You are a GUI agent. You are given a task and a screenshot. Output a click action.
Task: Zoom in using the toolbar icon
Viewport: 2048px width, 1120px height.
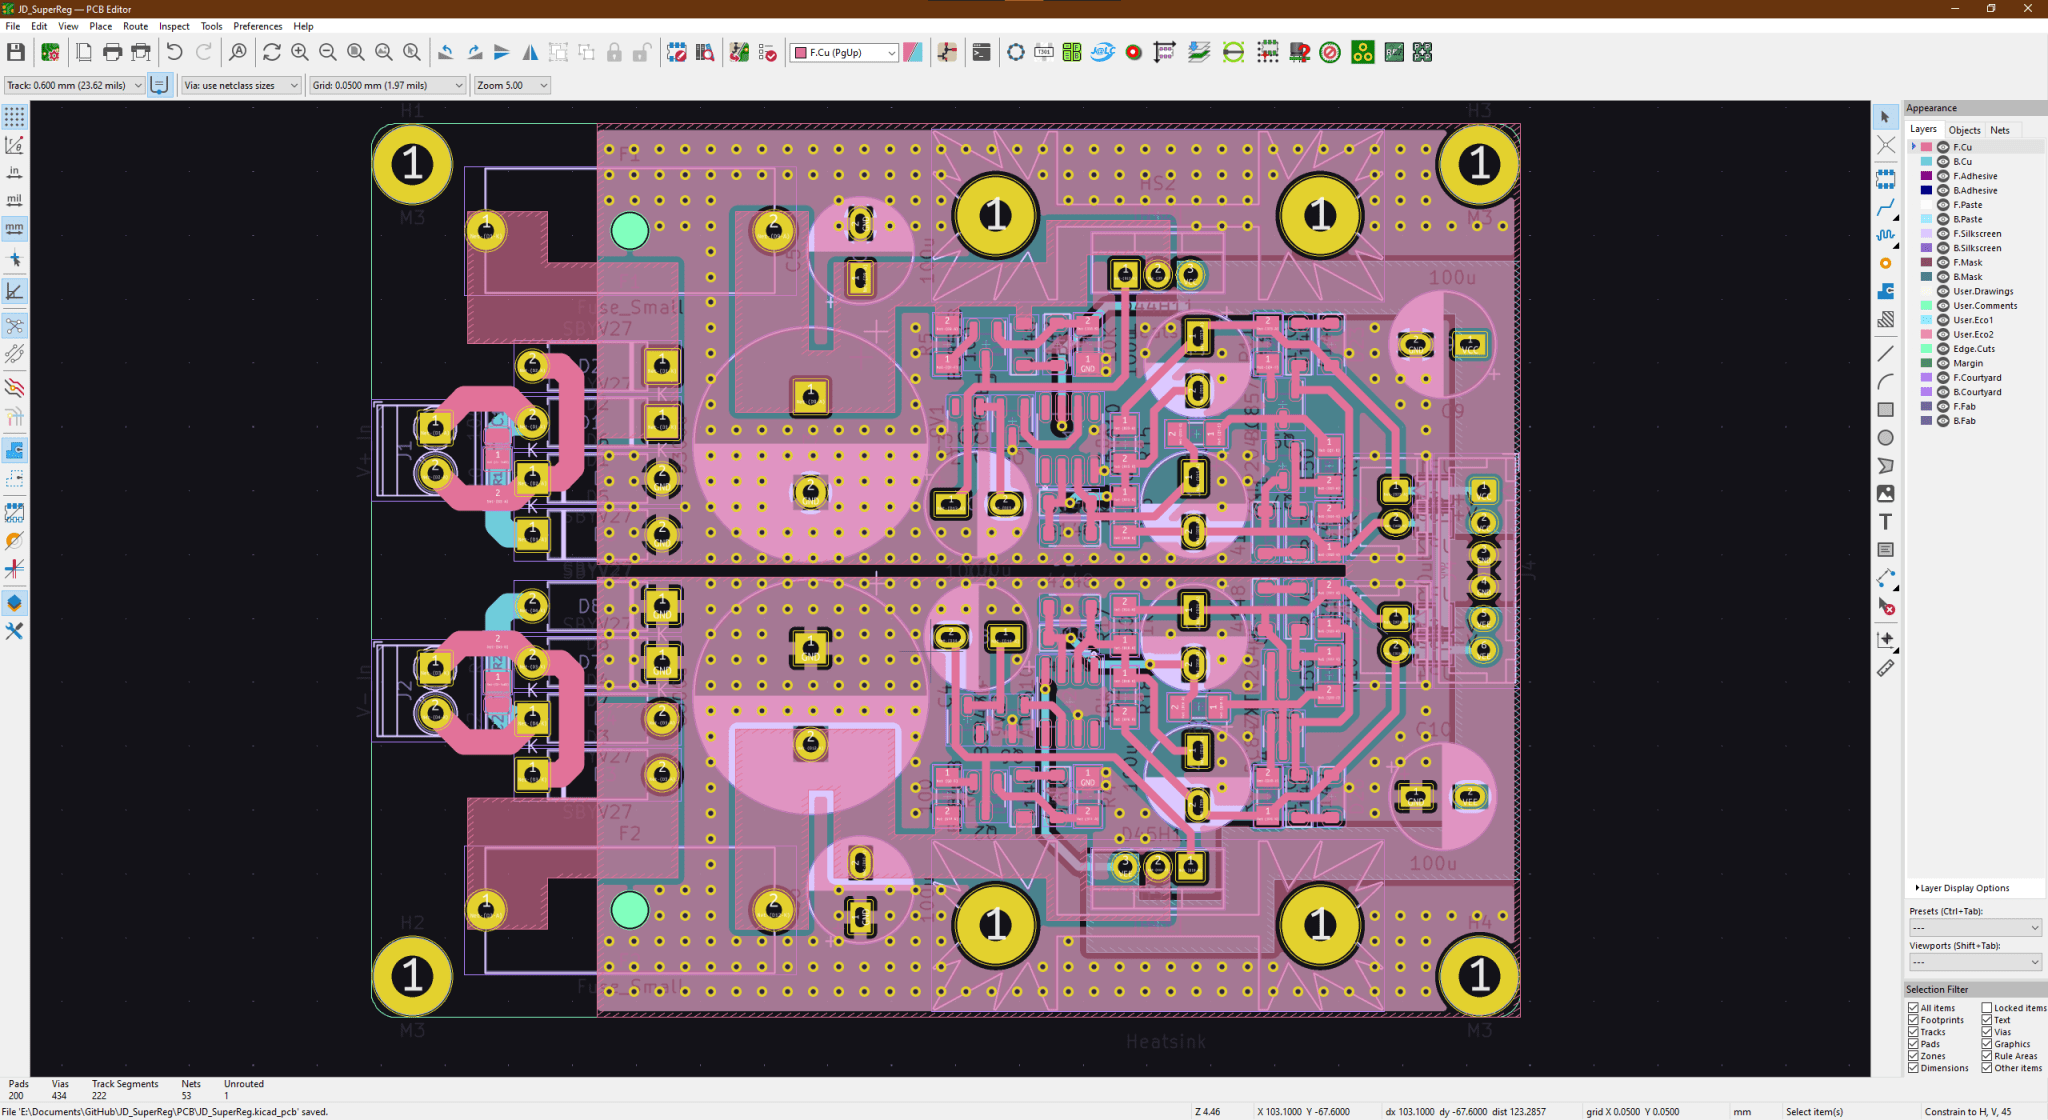(299, 52)
